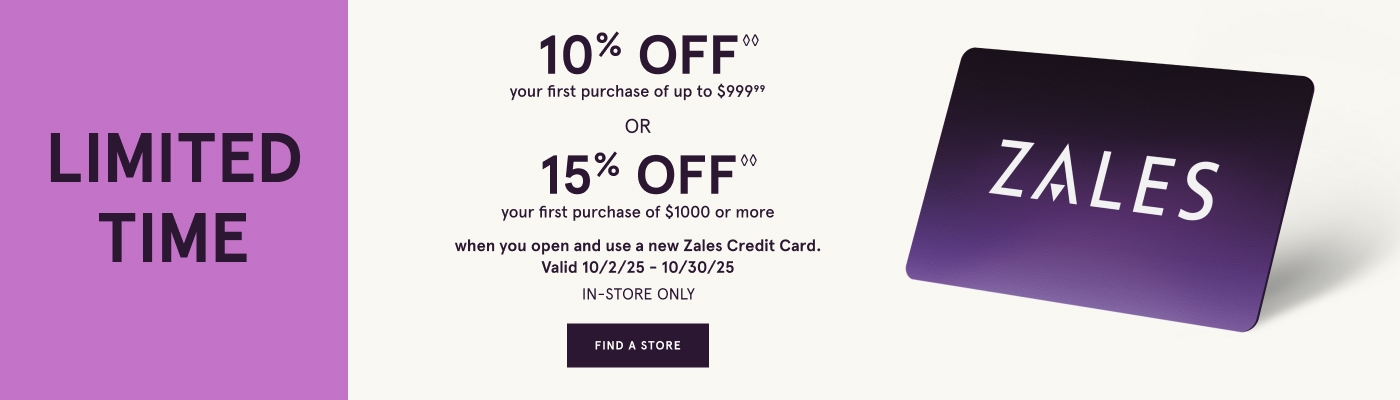1400x400 pixels.
Task: Click 'when you open and use' text line
Action: click(x=555, y=245)
